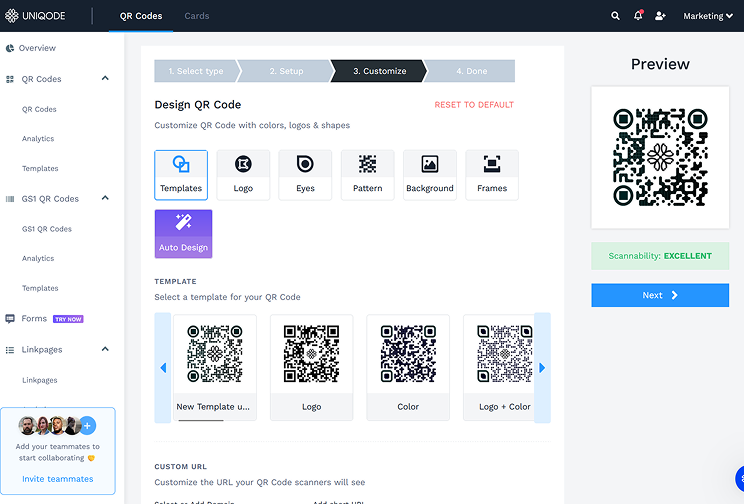Image resolution: width=744 pixels, height=504 pixels.
Task: Click the blue Next button
Action: point(660,295)
